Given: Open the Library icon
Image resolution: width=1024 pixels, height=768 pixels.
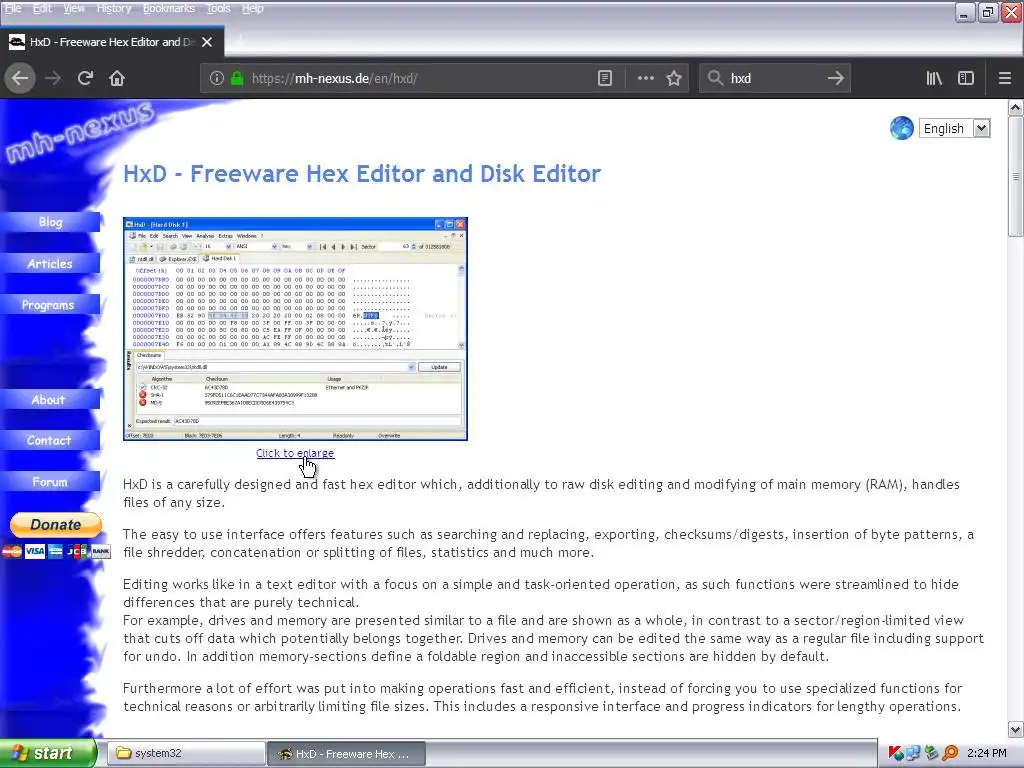Looking at the screenshot, I should pos(934,78).
